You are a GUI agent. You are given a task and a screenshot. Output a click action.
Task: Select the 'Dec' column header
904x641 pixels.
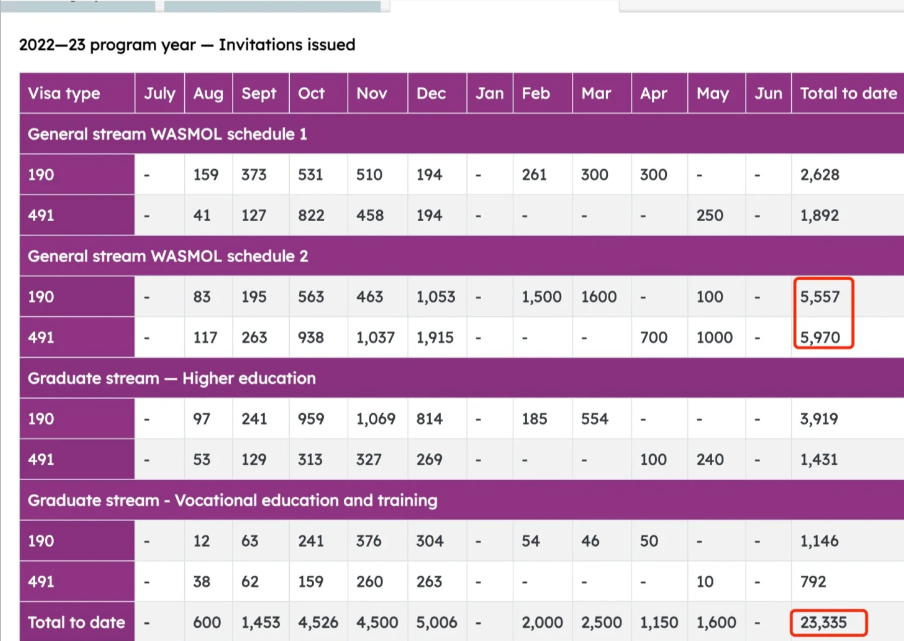pos(437,93)
